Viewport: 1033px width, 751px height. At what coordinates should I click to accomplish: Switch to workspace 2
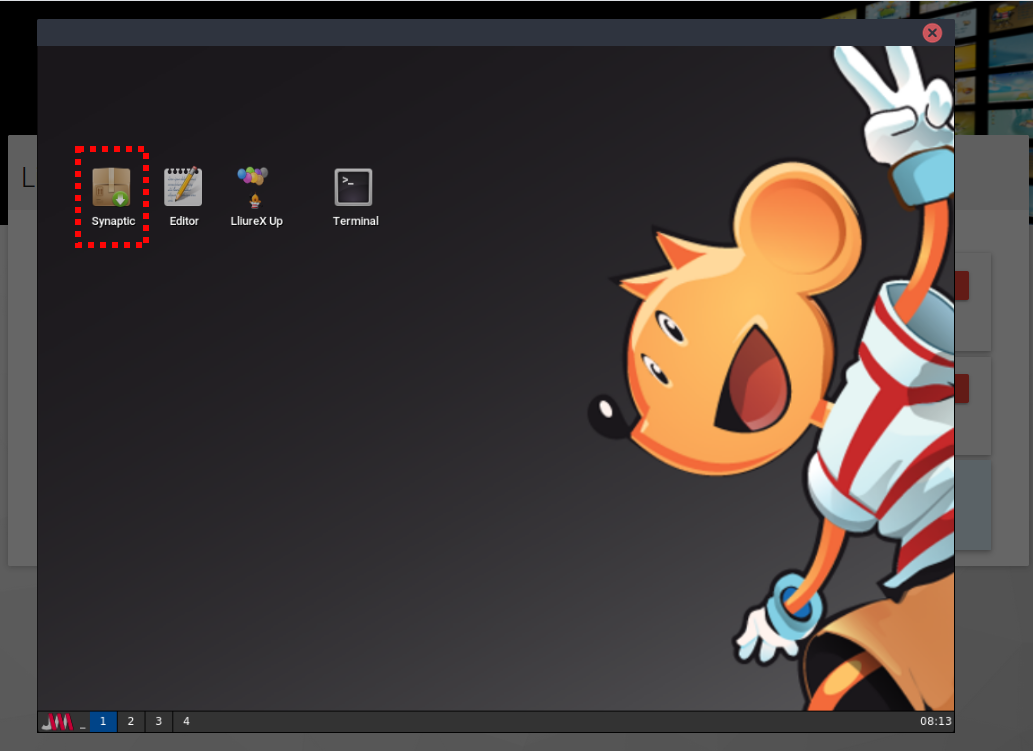click(131, 721)
